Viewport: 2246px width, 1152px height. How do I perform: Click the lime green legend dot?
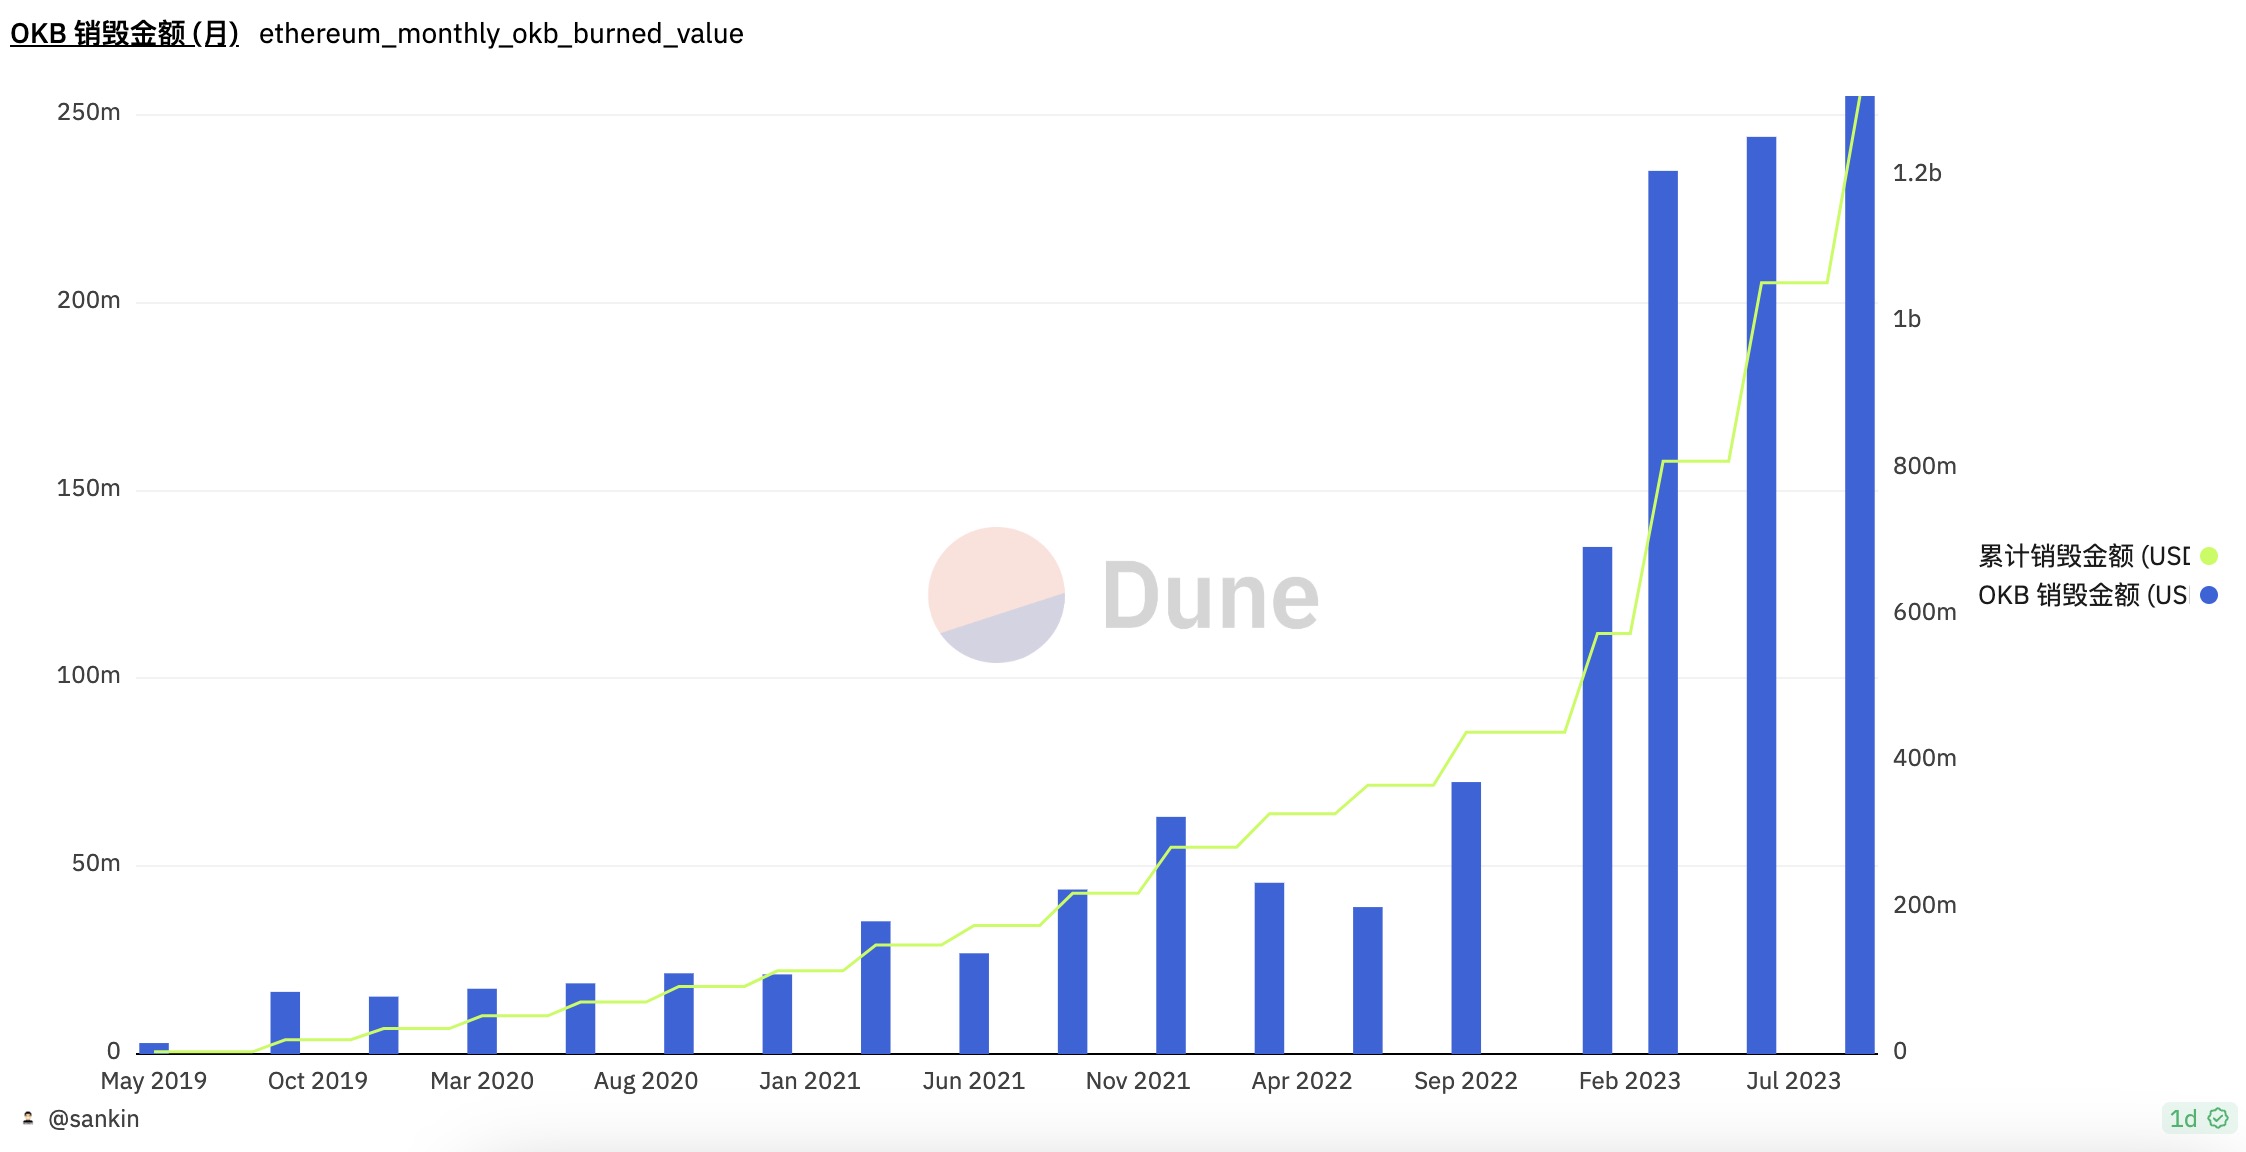tap(2209, 556)
